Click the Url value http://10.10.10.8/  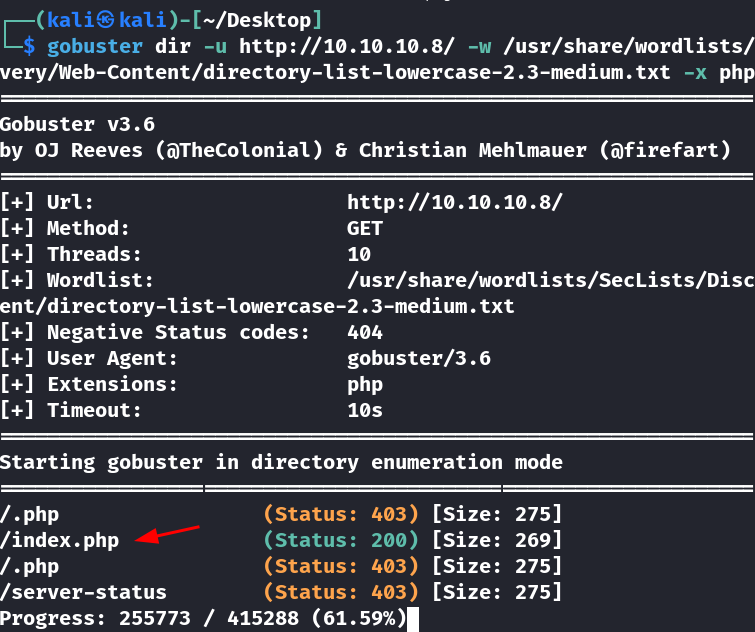pyautogui.click(x=455, y=202)
